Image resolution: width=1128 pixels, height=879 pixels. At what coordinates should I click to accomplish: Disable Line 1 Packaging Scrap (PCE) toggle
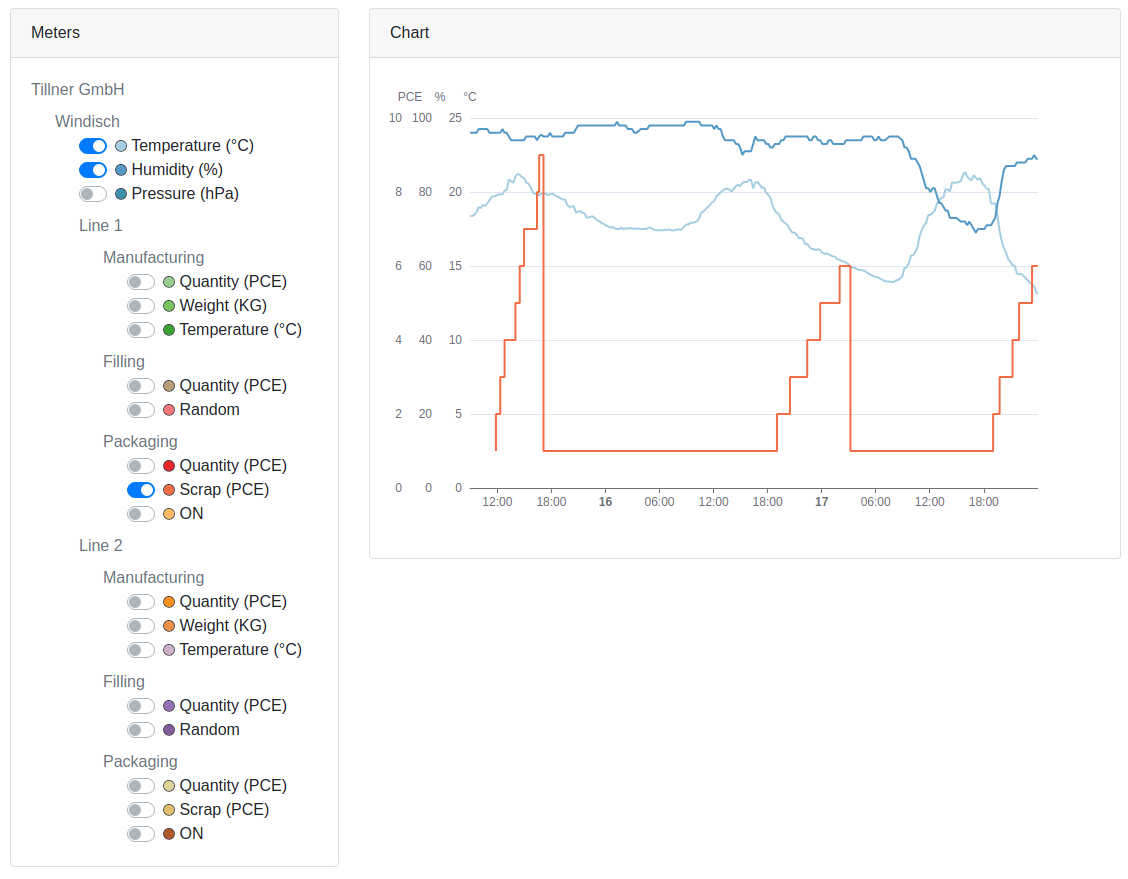point(141,490)
